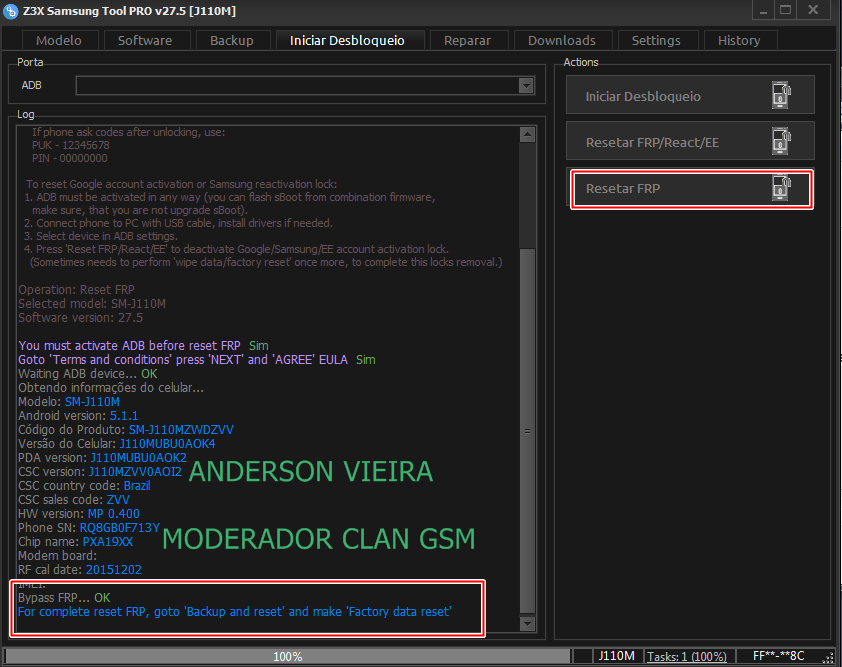Click phone icon on Iniciar Desbloqueio button

point(781,96)
